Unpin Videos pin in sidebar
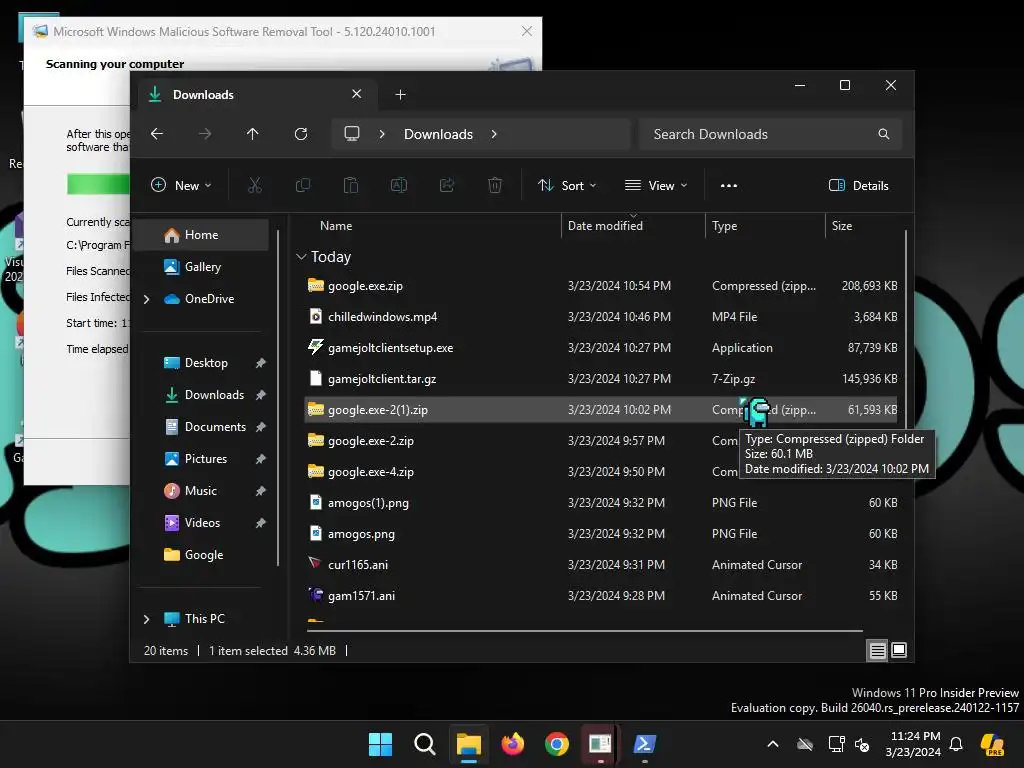Screen dimensions: 1024x768 click(261, 523)
